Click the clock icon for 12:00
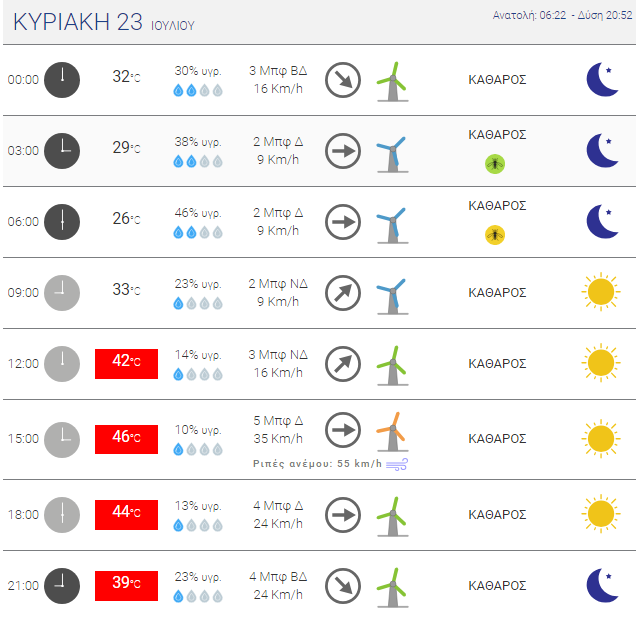The height and width of the screenshot is (617, 636). tap(62, 363)
